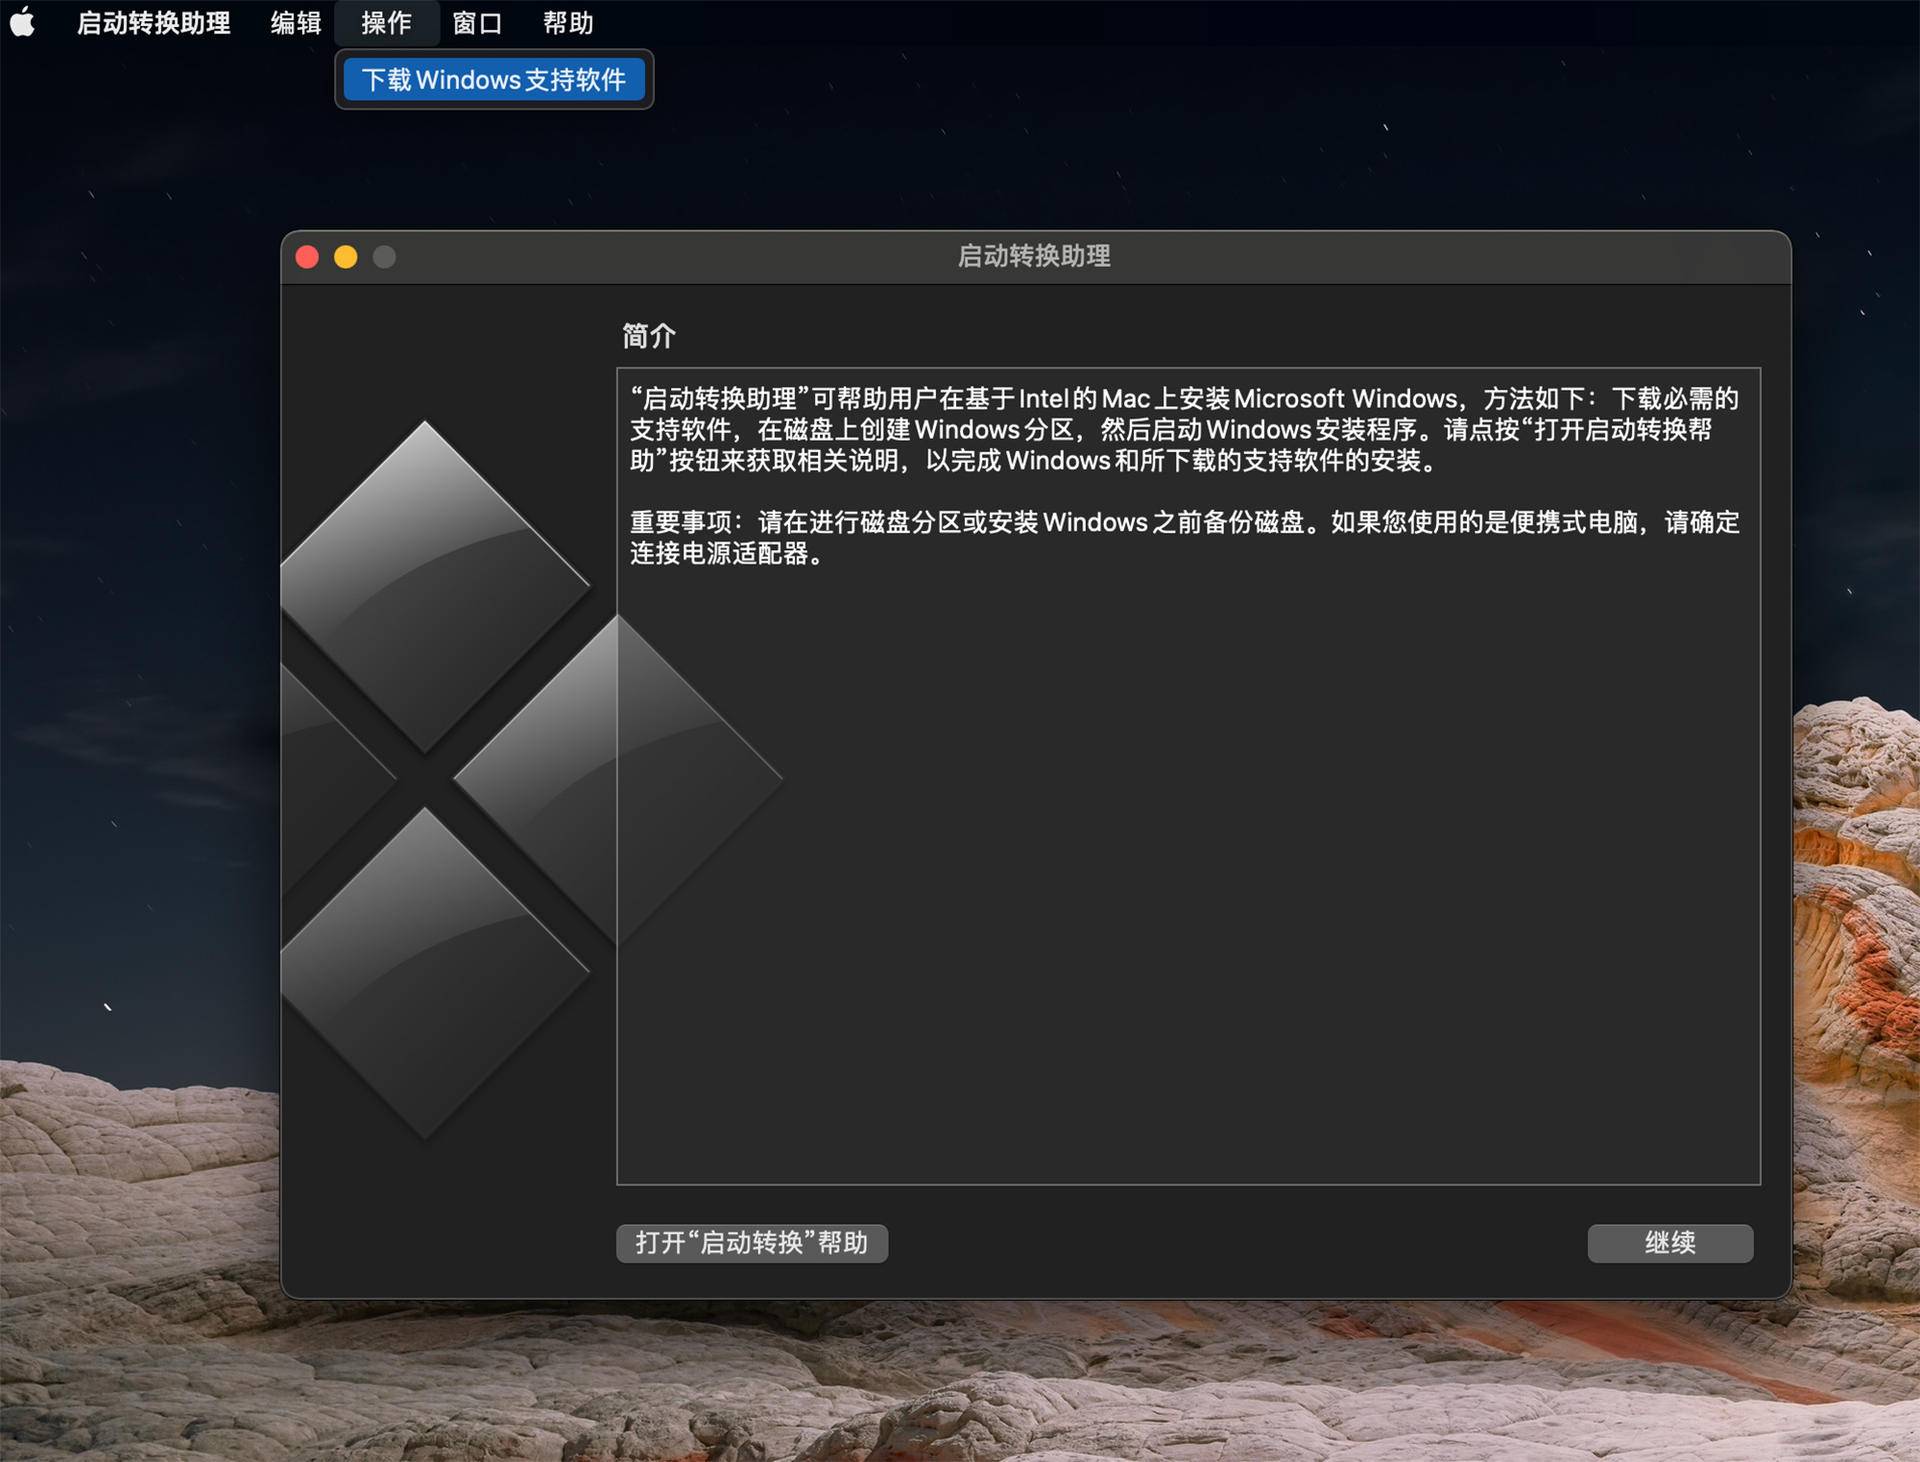Open the 启动转换助理 application menu

[154, 22]
